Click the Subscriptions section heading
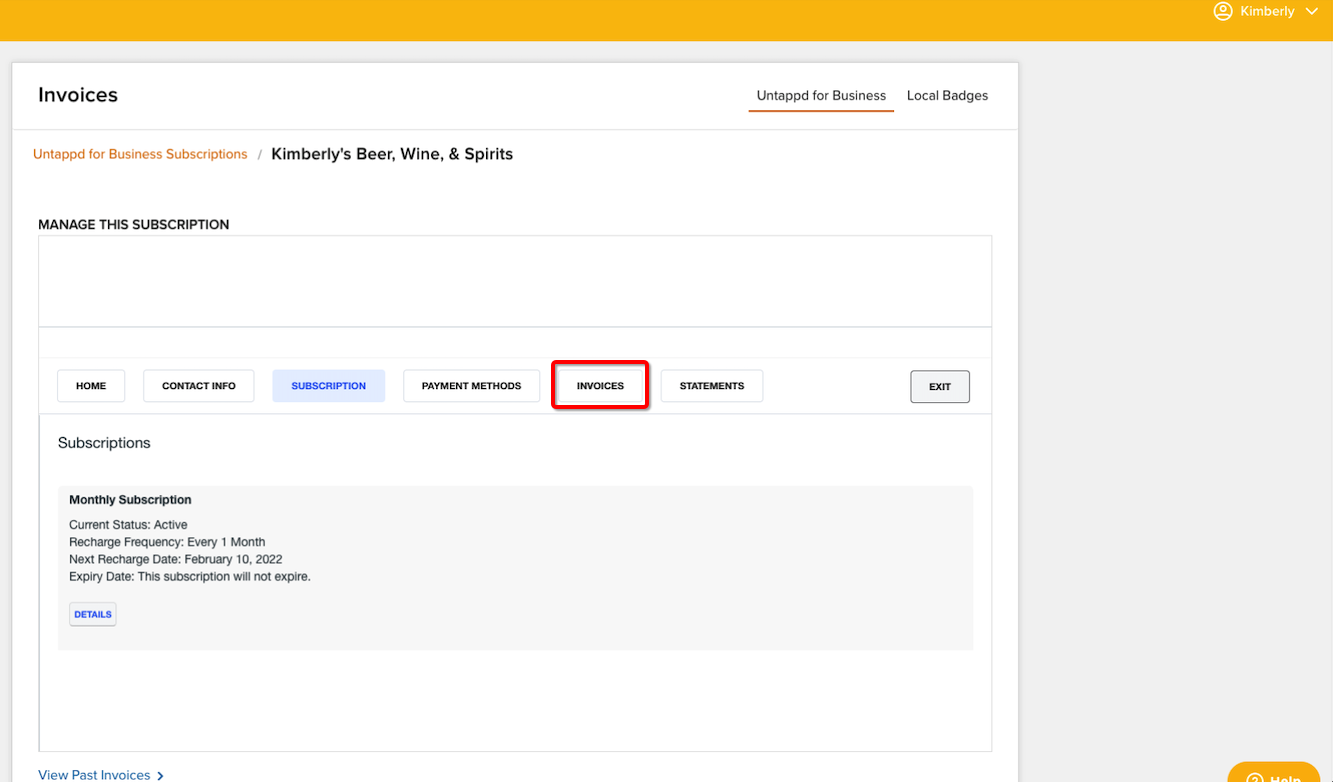Viewport: 1333px width, 782px height. click(x=104, y=443)
